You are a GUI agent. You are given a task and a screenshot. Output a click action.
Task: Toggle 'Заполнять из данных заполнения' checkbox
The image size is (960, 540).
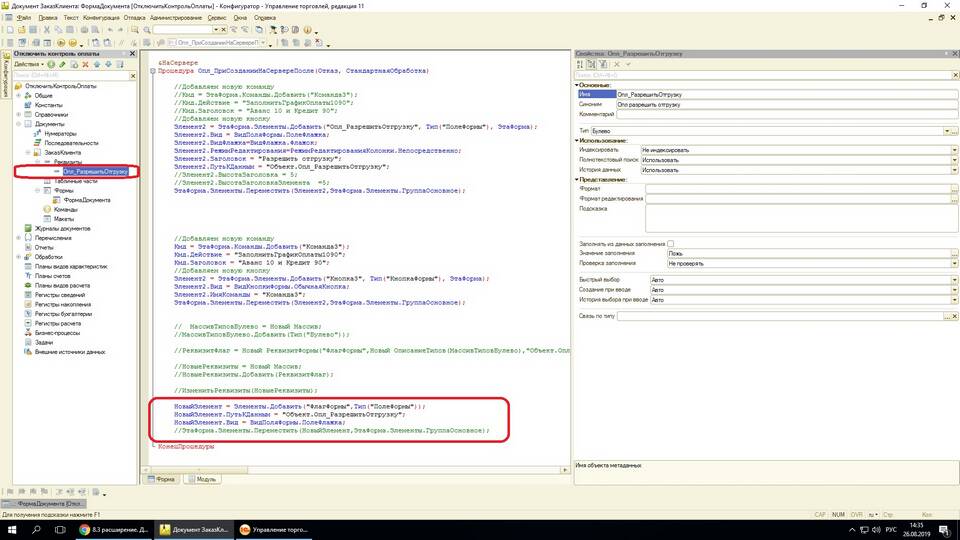pos(671,243)
